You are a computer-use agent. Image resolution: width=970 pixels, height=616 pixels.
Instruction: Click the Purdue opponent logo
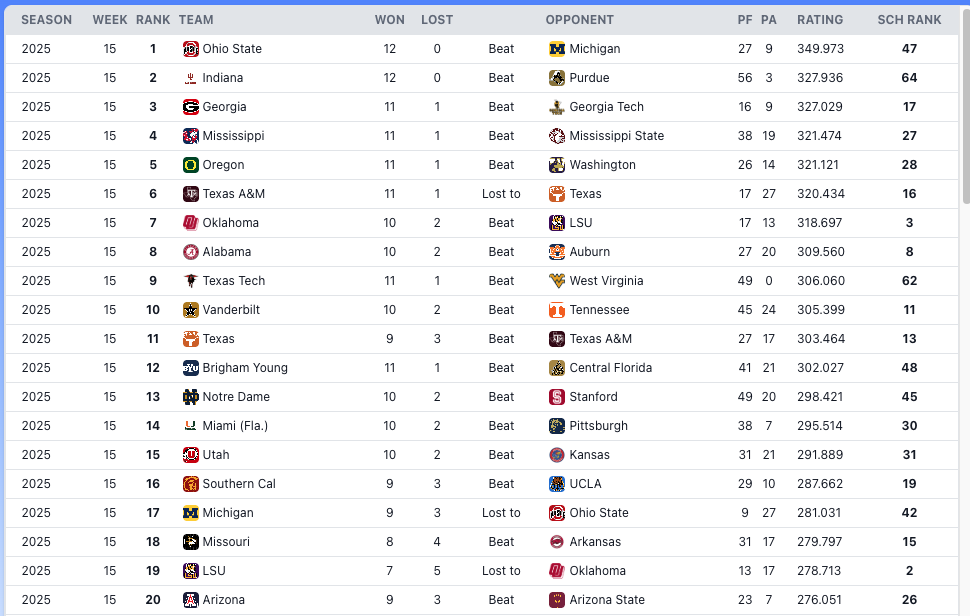pos(557,78)
